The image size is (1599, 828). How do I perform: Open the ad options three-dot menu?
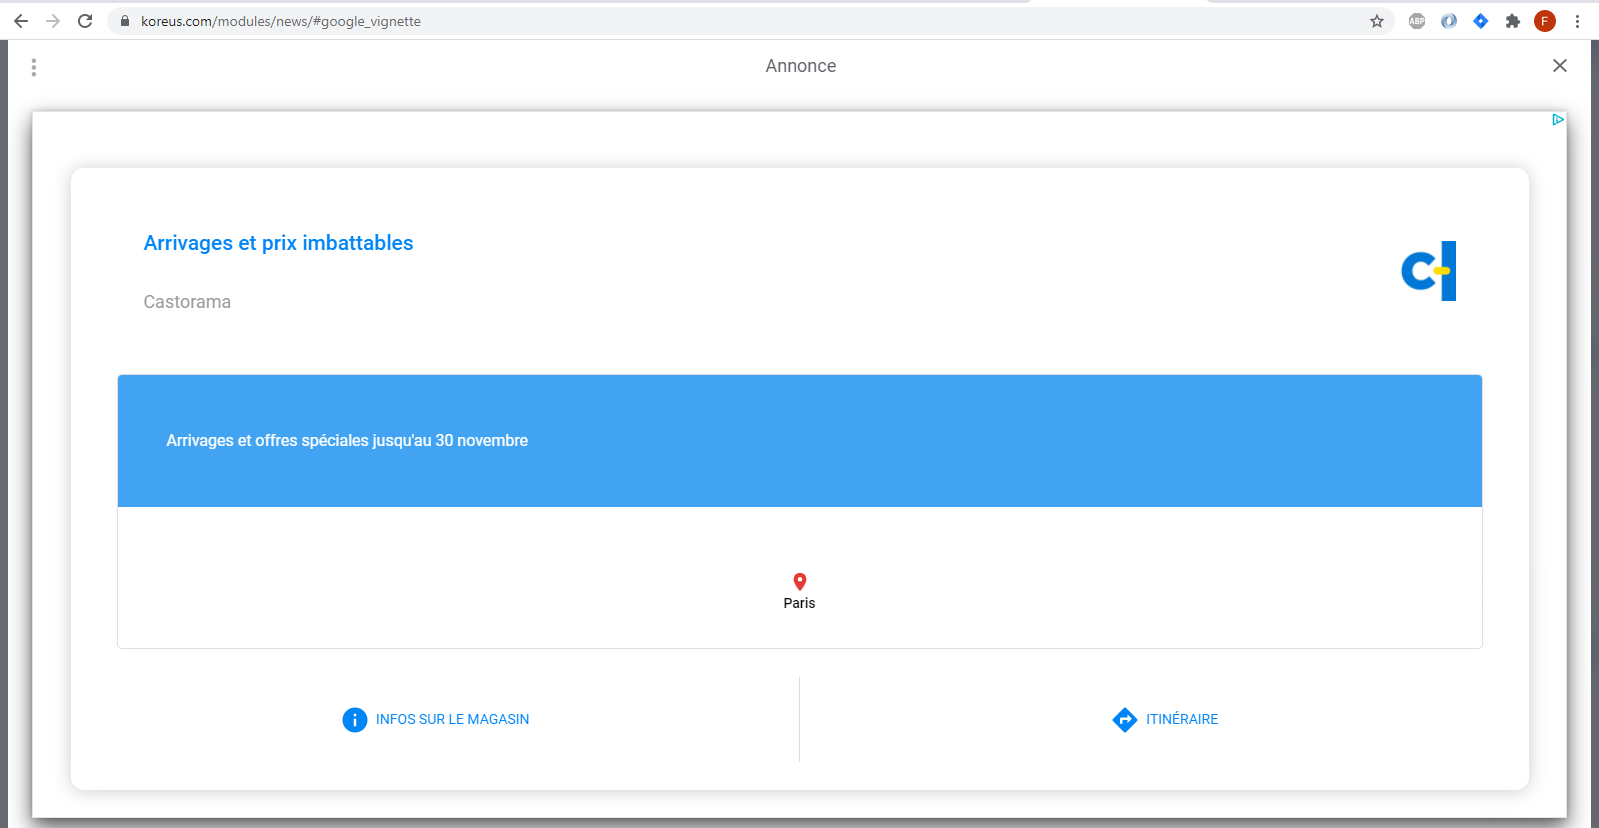point(34,67)
